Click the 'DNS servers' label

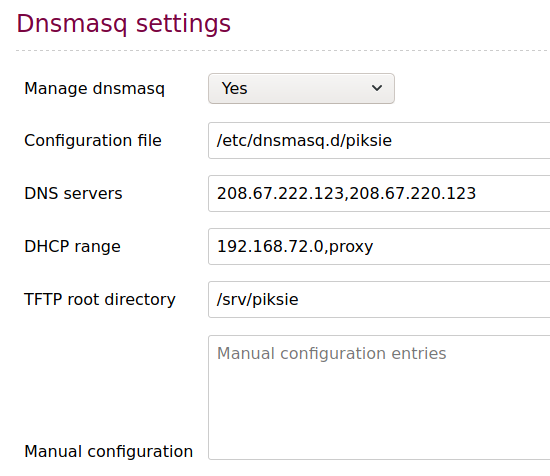(x=73, y=193)
